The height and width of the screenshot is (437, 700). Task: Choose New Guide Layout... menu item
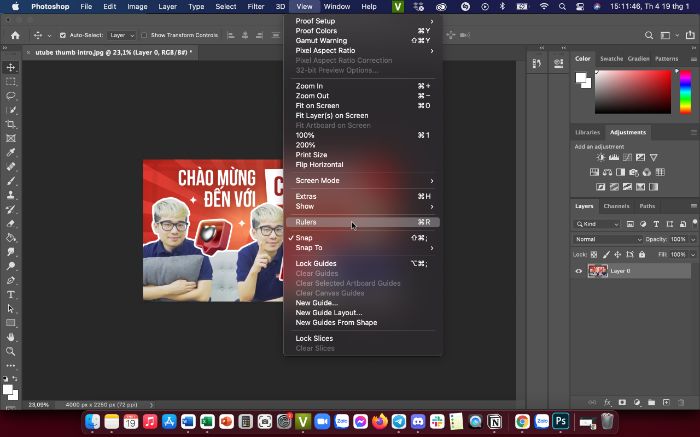pyautogui.click(x=362, y=312)
